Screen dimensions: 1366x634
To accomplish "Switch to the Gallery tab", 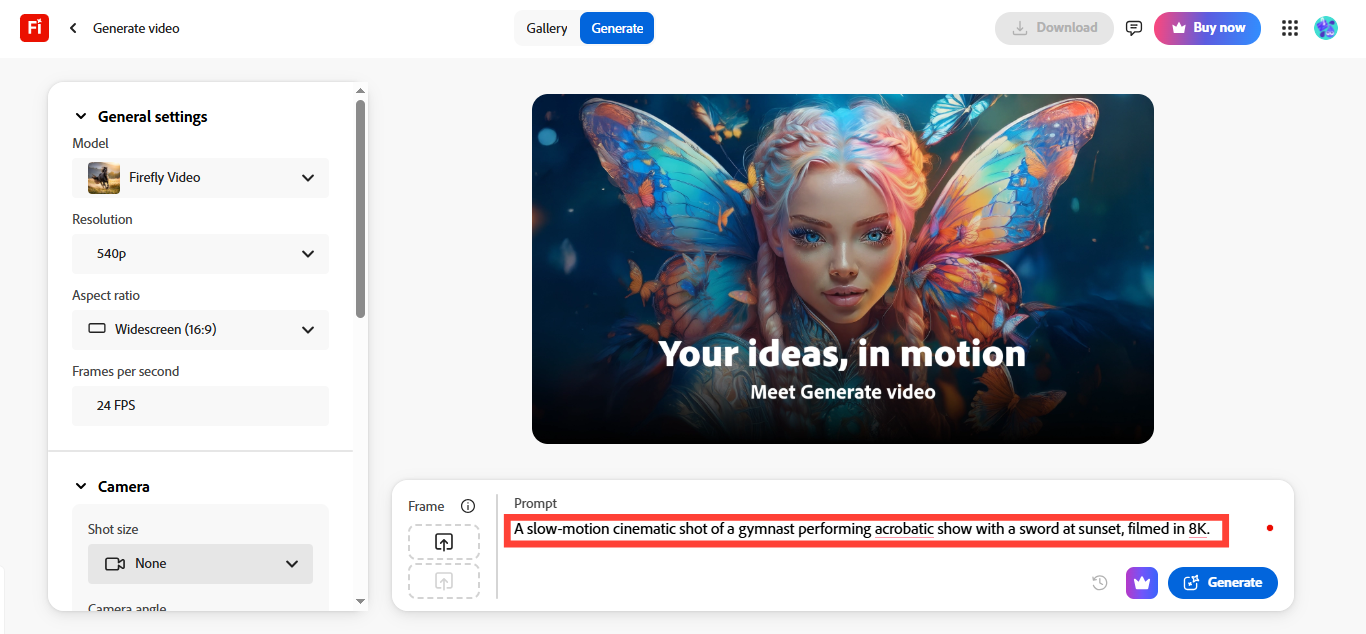I will click(547, 28).
